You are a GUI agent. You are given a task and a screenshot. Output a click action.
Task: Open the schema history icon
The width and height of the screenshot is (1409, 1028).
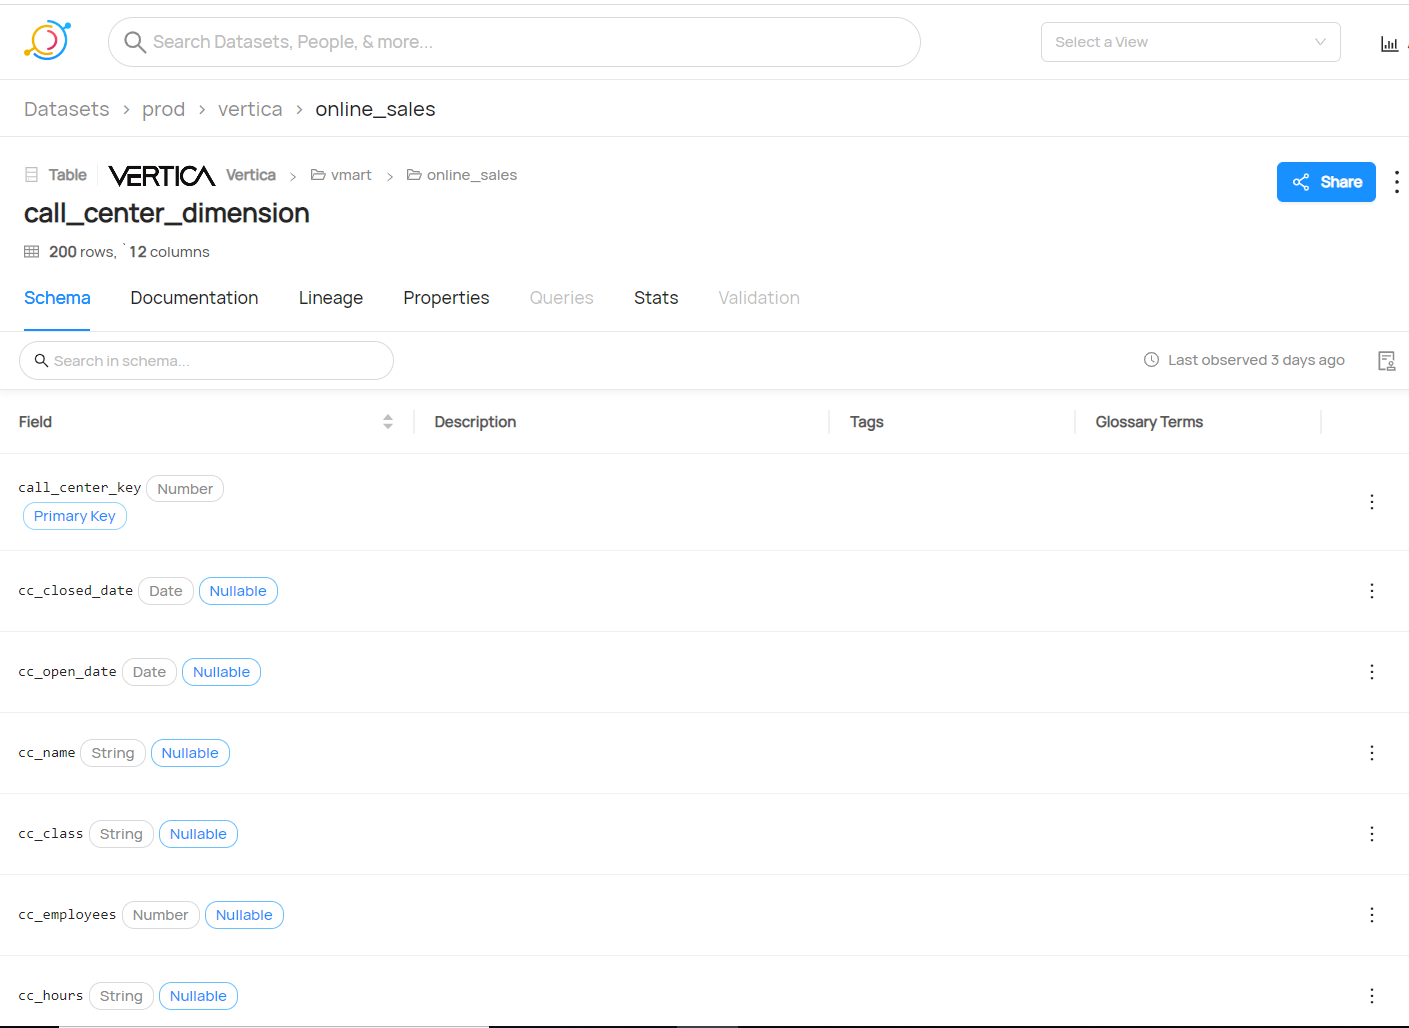[1386, 361]
